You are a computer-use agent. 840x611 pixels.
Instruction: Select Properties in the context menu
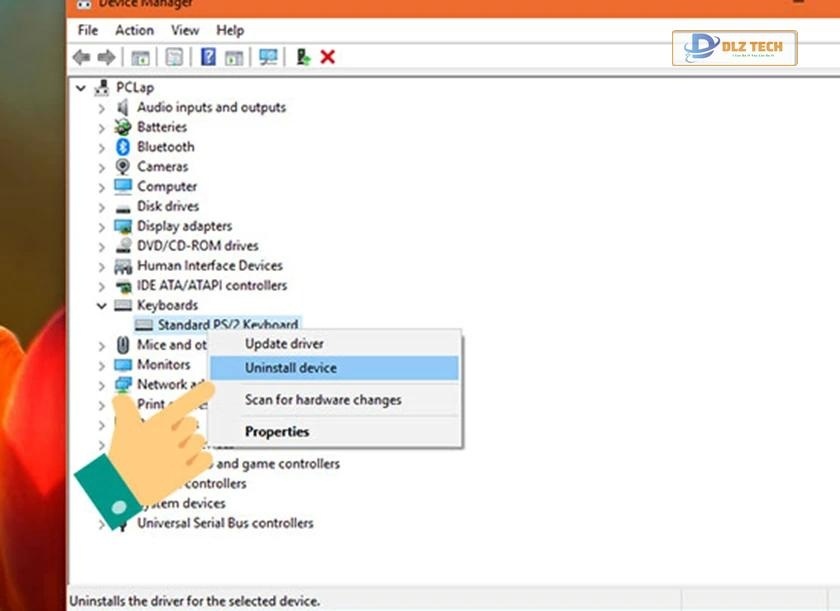(277, 432)
